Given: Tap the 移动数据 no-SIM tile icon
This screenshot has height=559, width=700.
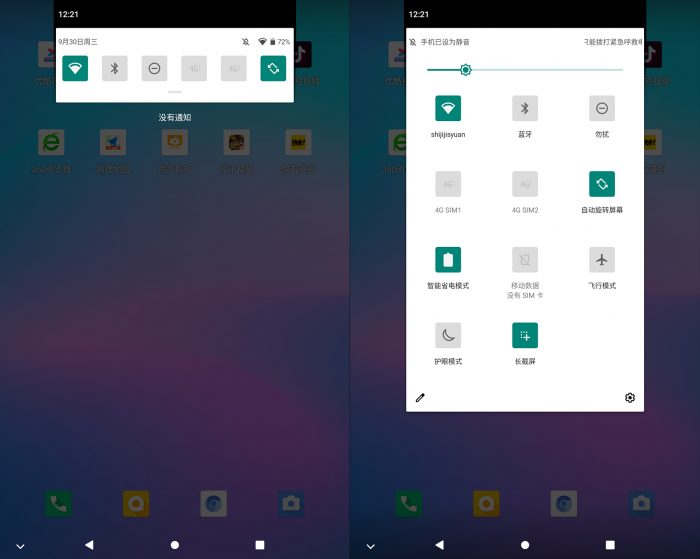Looking at the screenshot, I should click(525, 260).
